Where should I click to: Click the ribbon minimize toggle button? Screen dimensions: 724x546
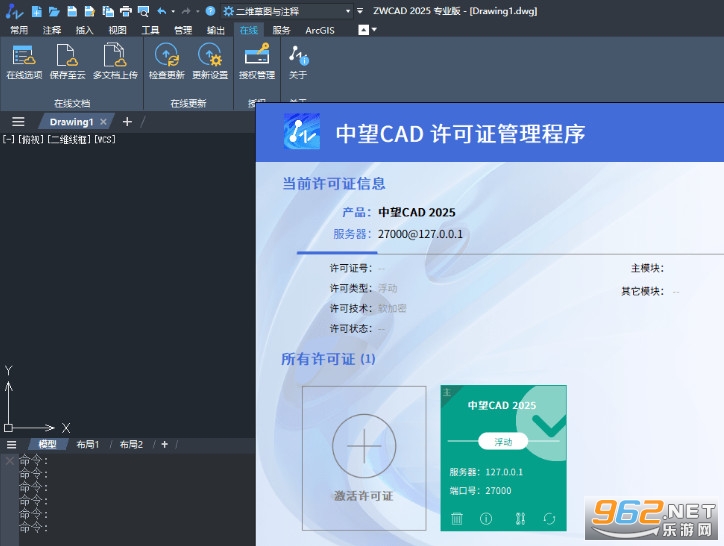364,30
